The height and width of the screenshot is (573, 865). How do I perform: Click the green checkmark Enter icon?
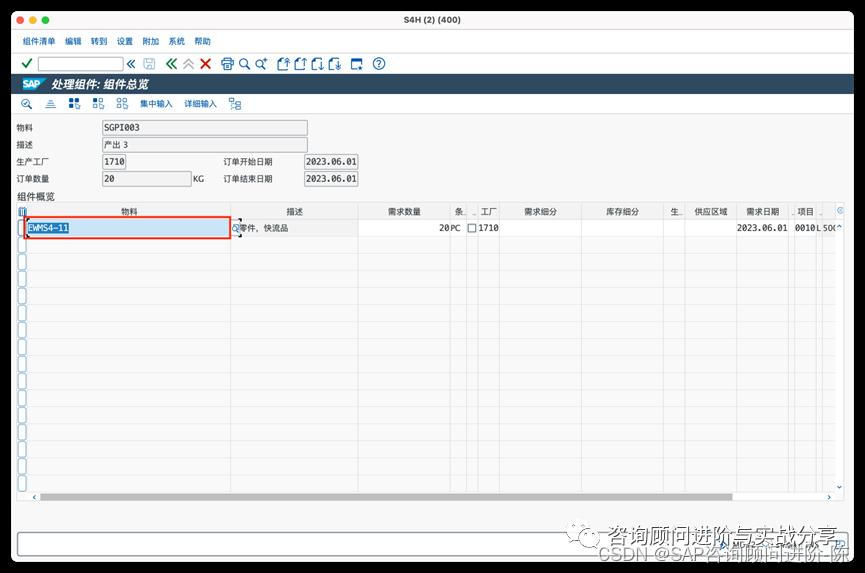pos(26,63)
